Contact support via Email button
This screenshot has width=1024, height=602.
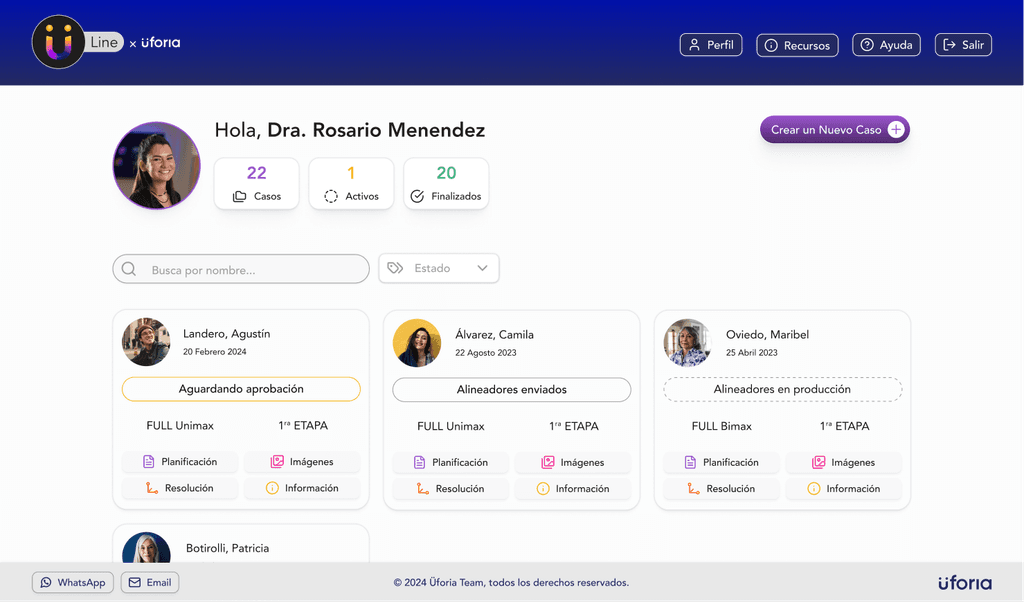pyautogui.click(x=150, y=582)
